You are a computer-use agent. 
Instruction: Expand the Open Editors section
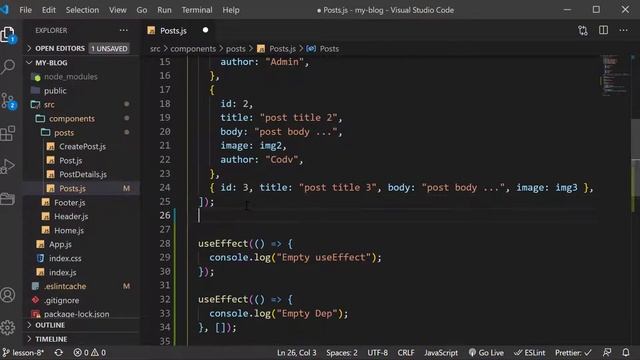[x=78, y=48]
